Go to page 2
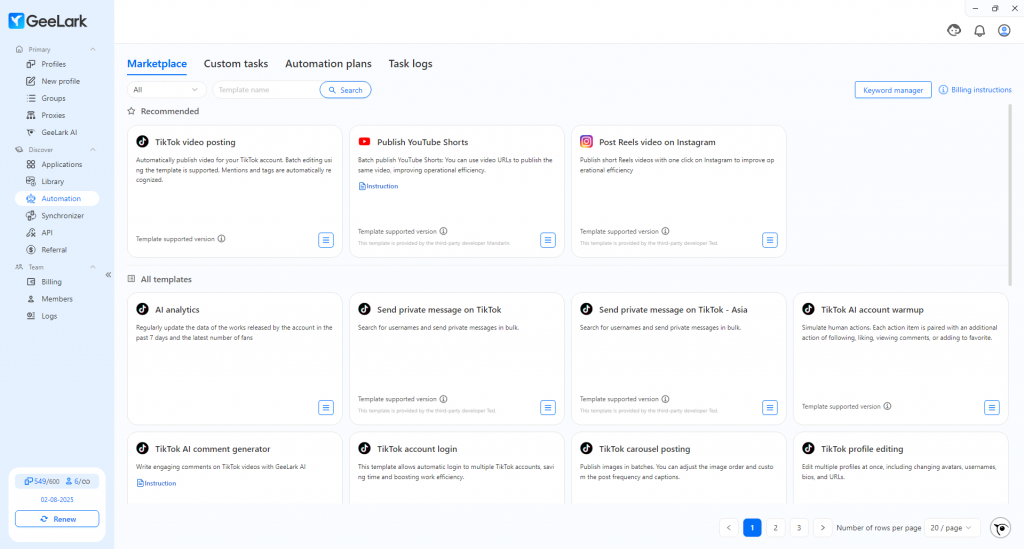The width and height of the screenshot is (1024, 549). [x=775, y=527]
